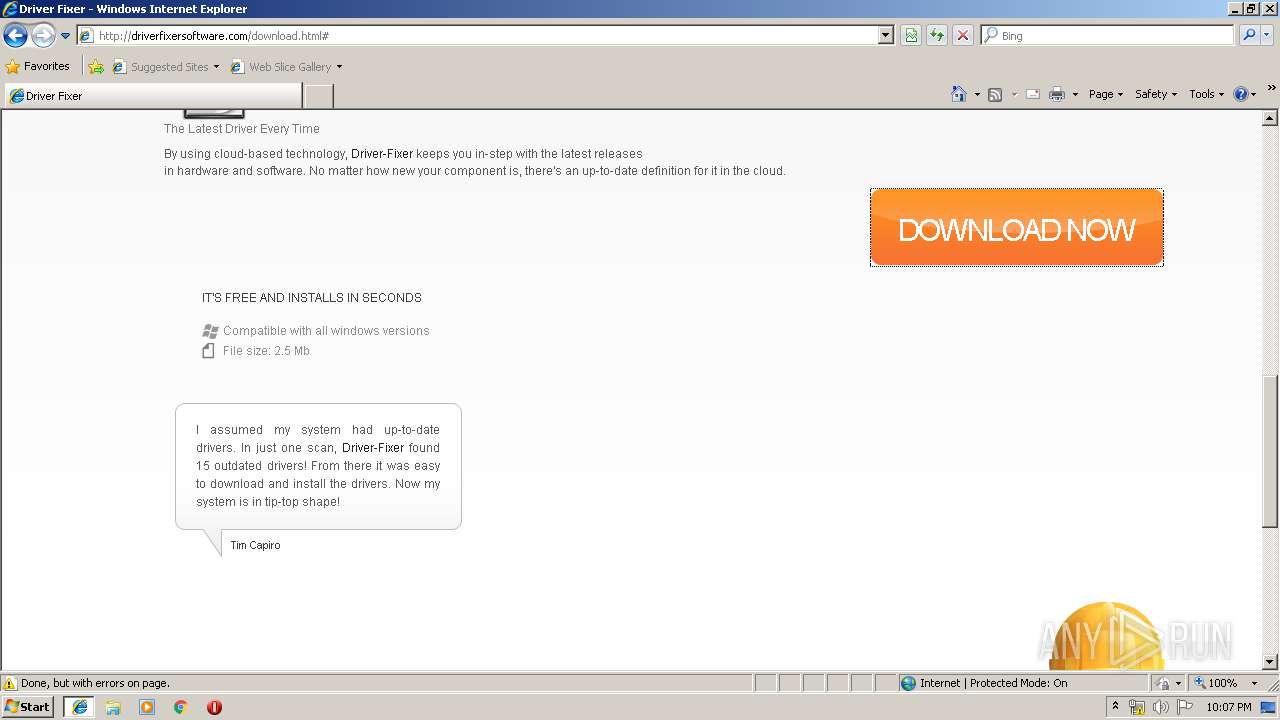Click 'Tim Capiro' testimonial name

coord(255,545)
